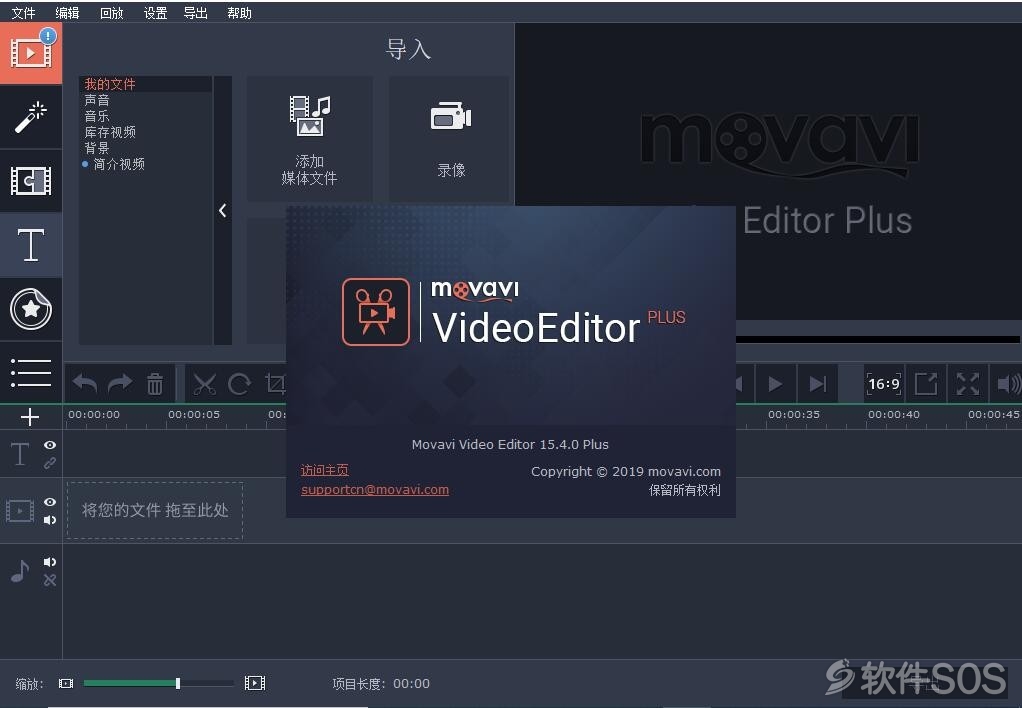Skip to the next frame button
Viewport: 1022px width, 708px height.
click(x=817, y=384)
